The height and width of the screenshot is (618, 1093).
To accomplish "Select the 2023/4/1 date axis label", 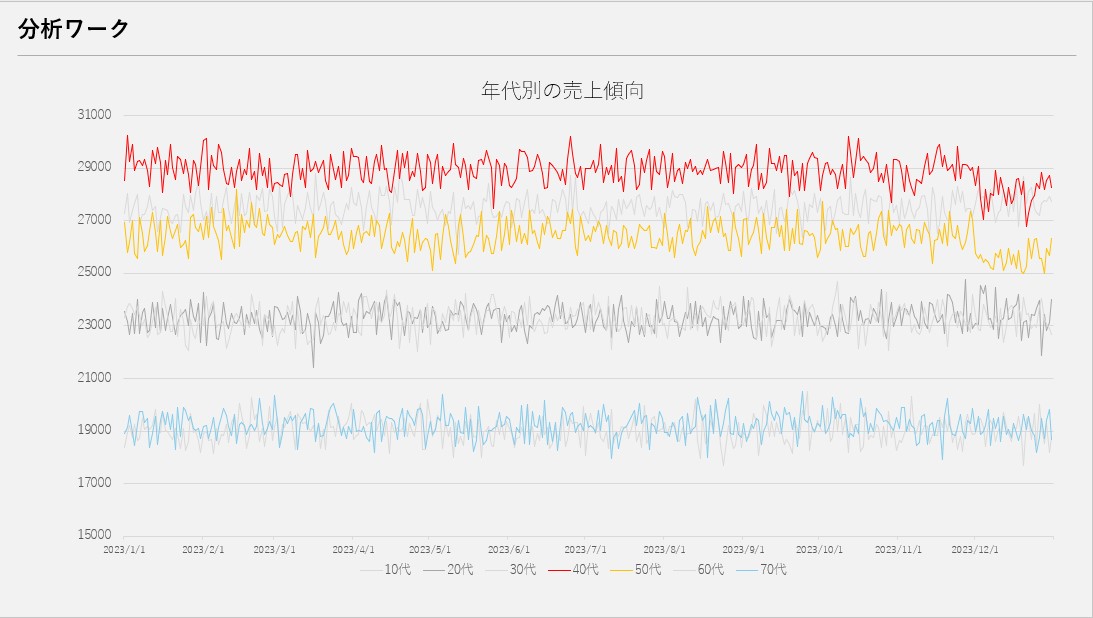I will point(354,549).
